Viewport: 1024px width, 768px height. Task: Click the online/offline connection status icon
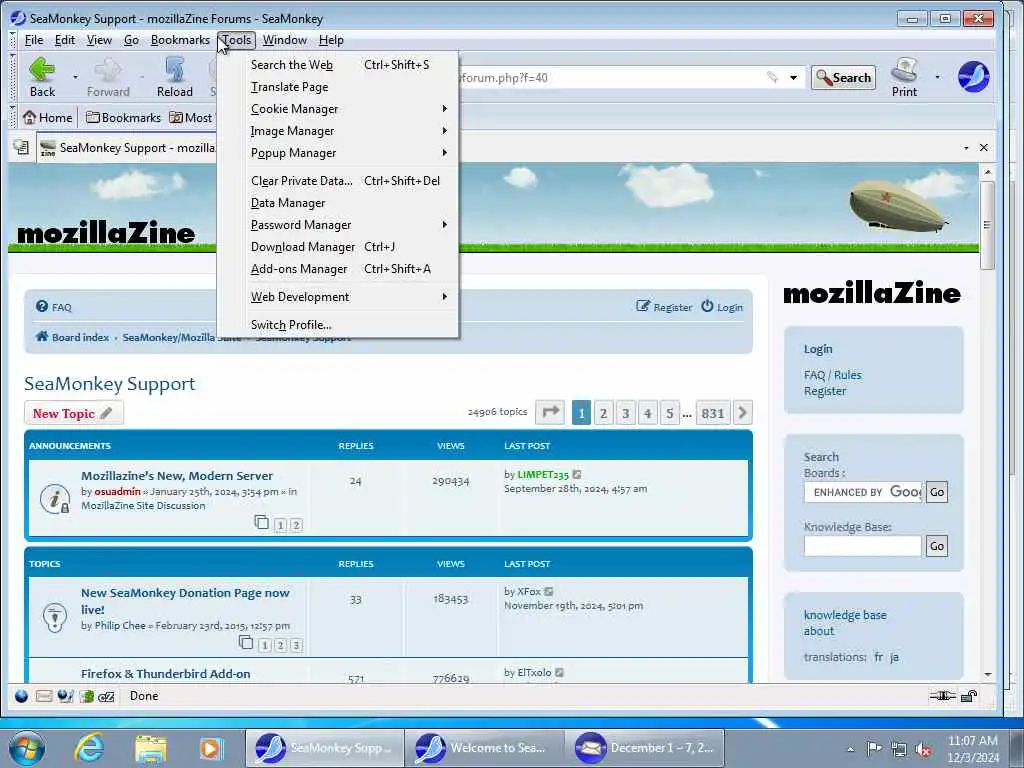click(942, 696)
